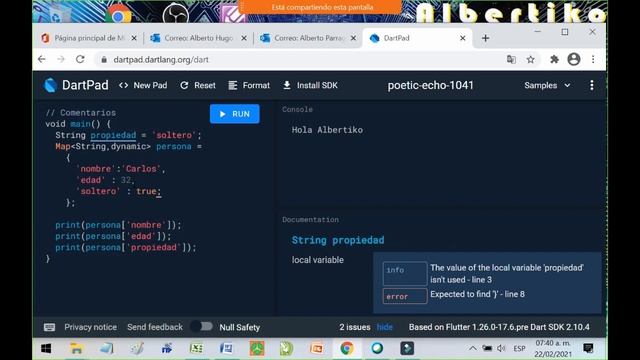
Task: Open DartPad vertical dots menu
Action: [x=591, y=85]
